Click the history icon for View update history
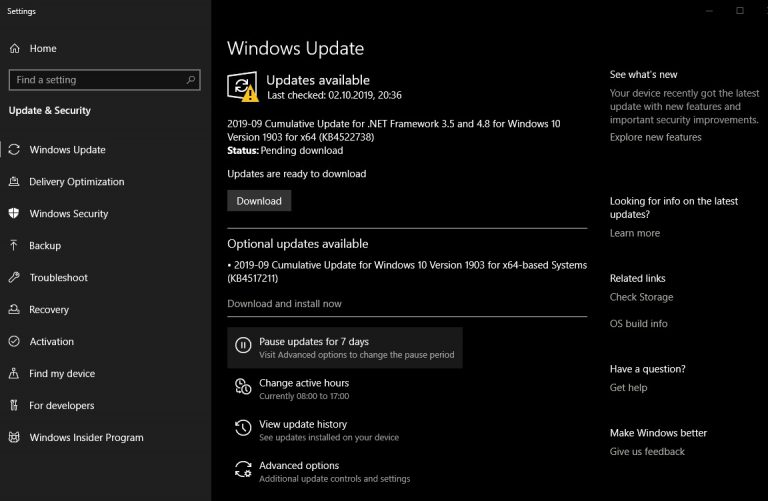Viewport: 768px width, 501px height. pyautogui.click(x=243, y=428)
